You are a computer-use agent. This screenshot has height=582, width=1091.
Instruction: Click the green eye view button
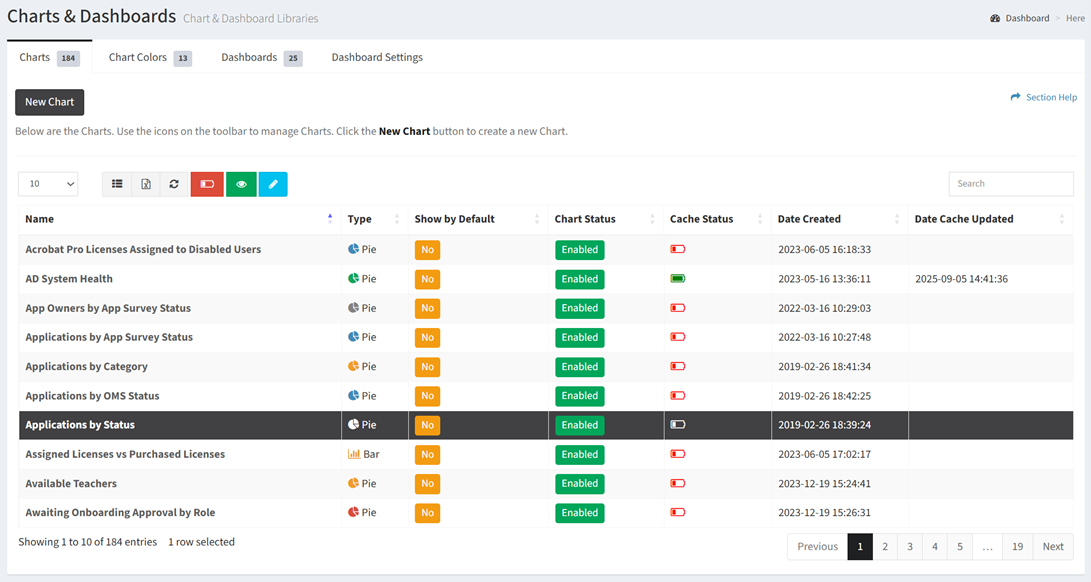tap(241, 184)
